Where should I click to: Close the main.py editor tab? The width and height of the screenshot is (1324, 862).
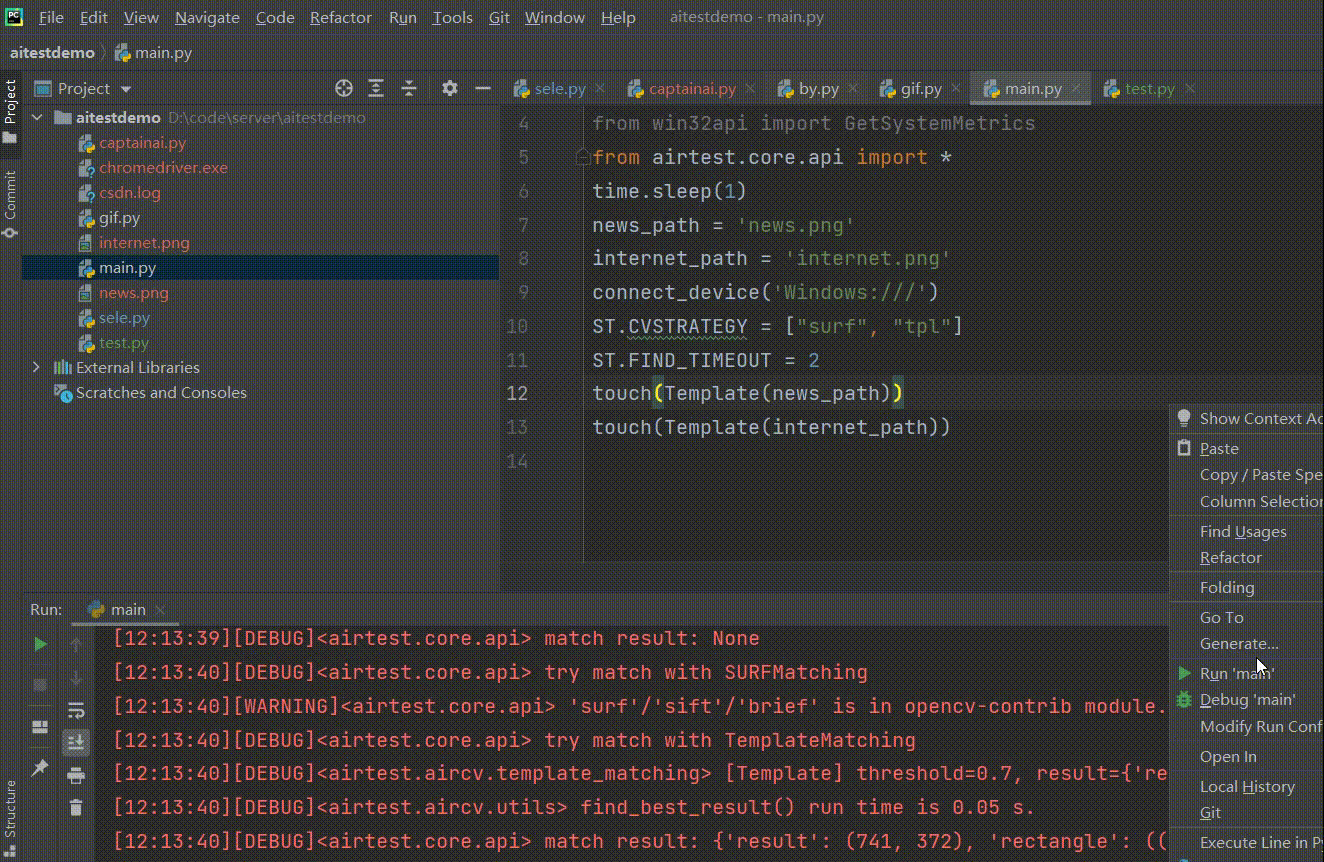(1077, 89)
